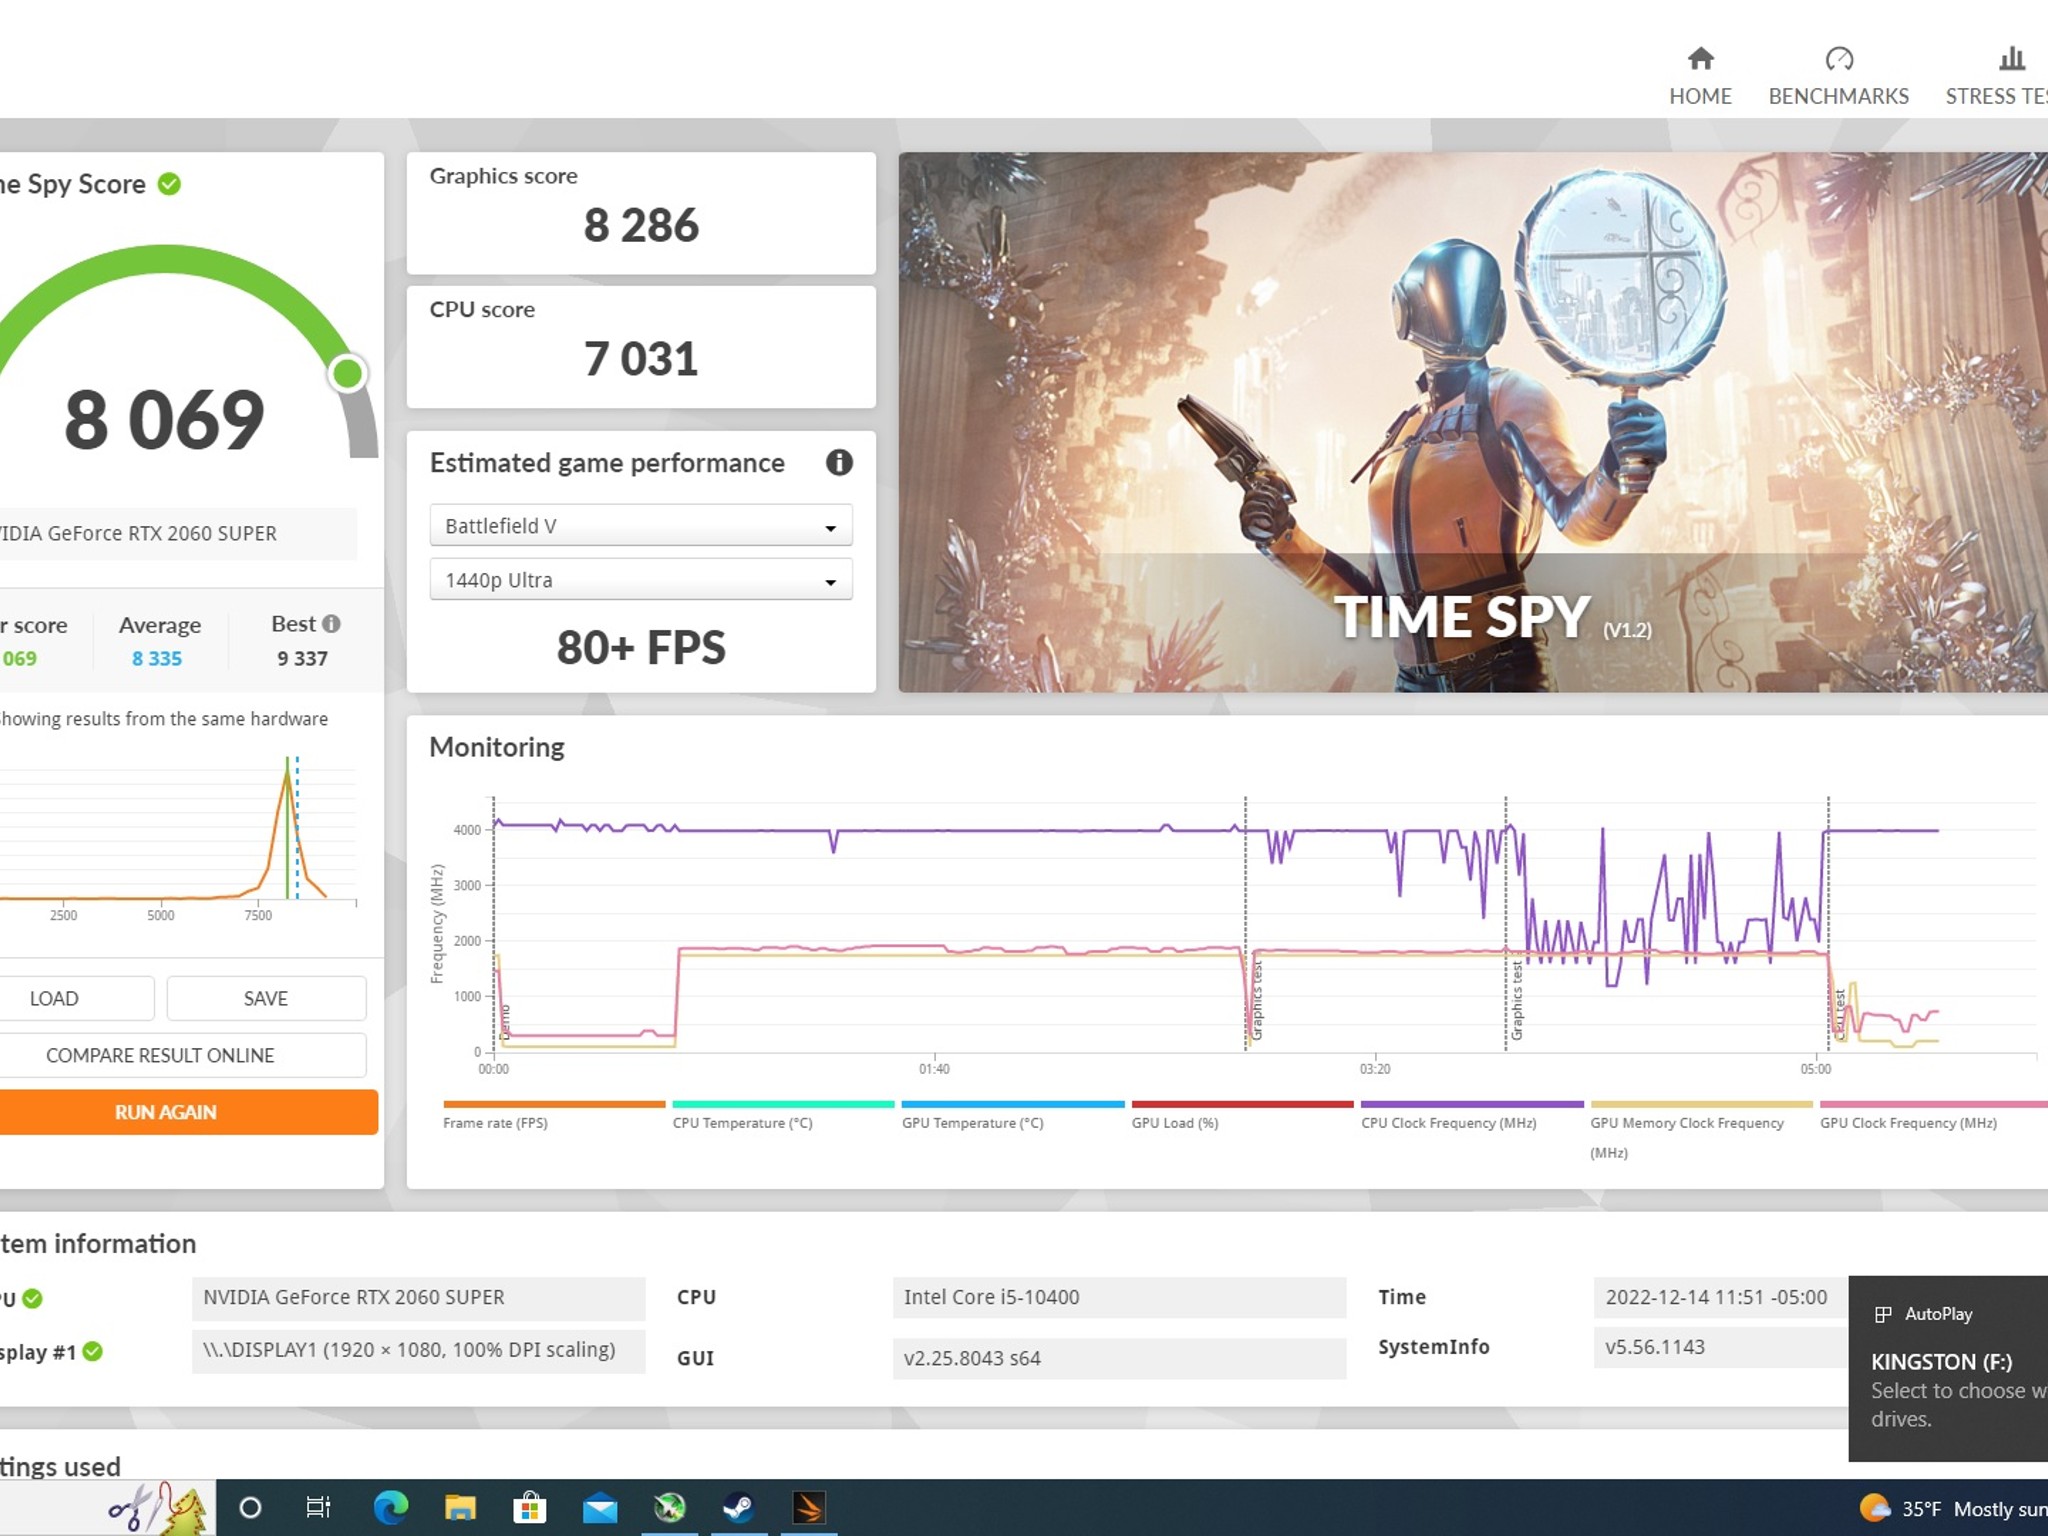Open Steam from the taskbar
The width and height of the screenshot is (2048, 1536).
coord(740,1507)
